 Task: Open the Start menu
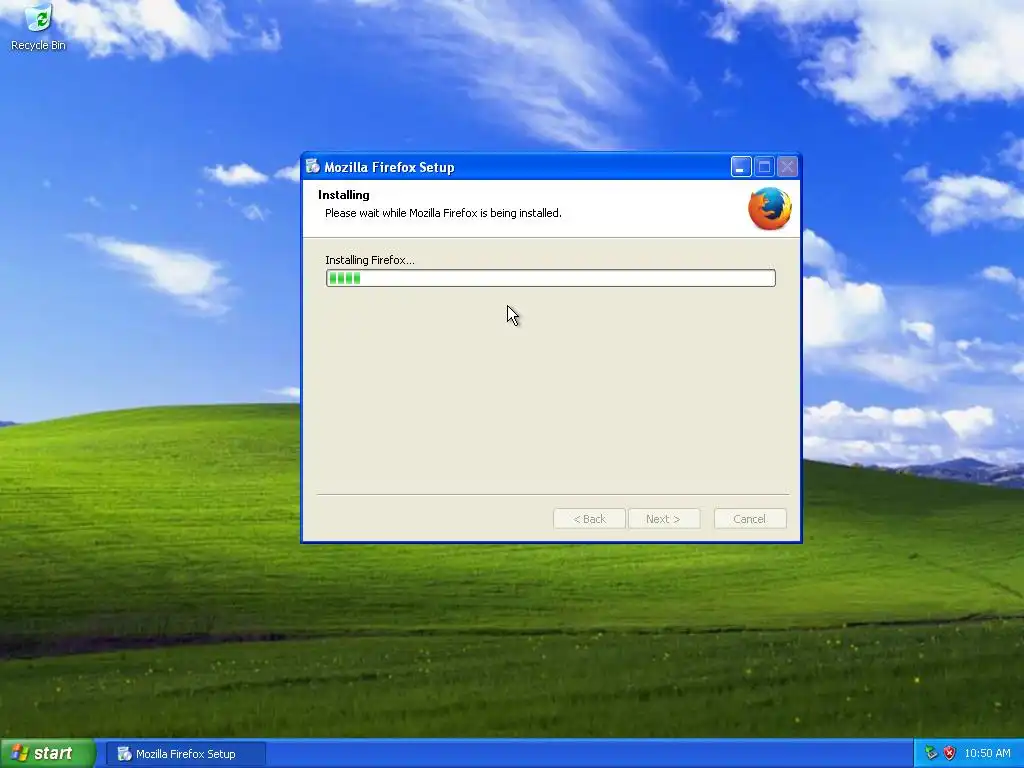[48, 754]
